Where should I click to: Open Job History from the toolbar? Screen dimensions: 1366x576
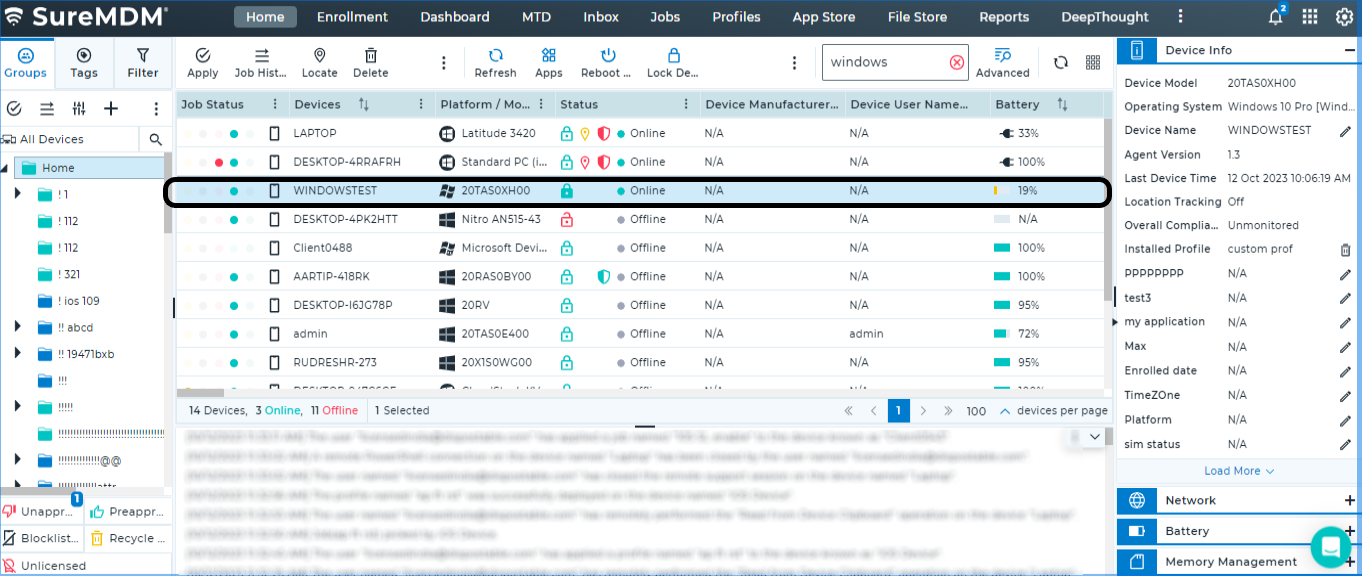[261, 62]
